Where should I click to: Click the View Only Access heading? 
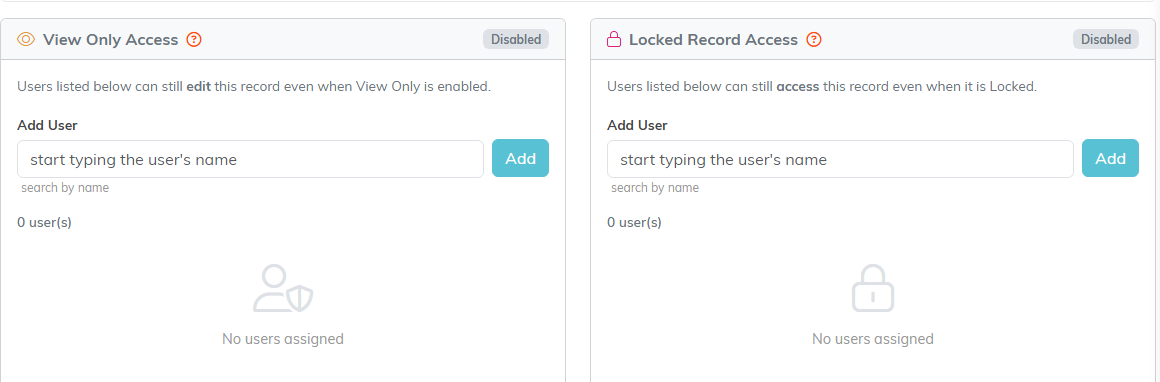[x=110, y=40]
